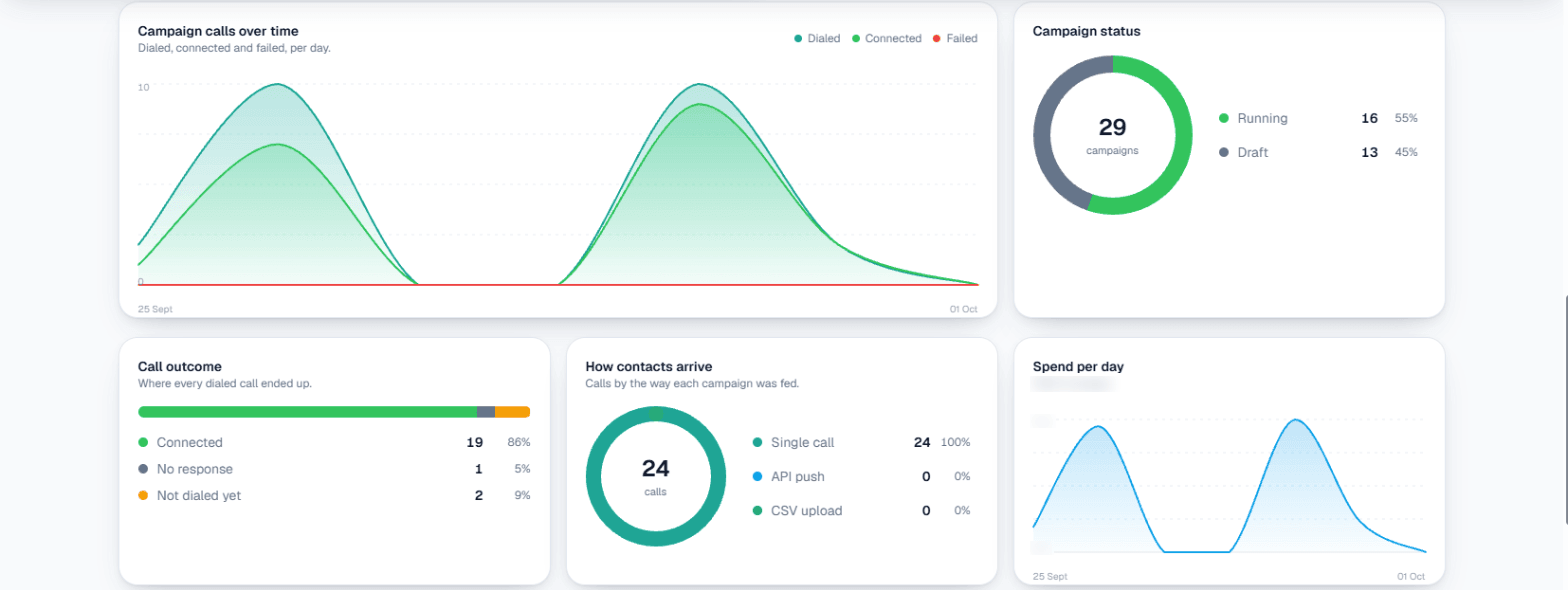
Task: Click 100% value beside Single call
Action: (x=955, y=442)
